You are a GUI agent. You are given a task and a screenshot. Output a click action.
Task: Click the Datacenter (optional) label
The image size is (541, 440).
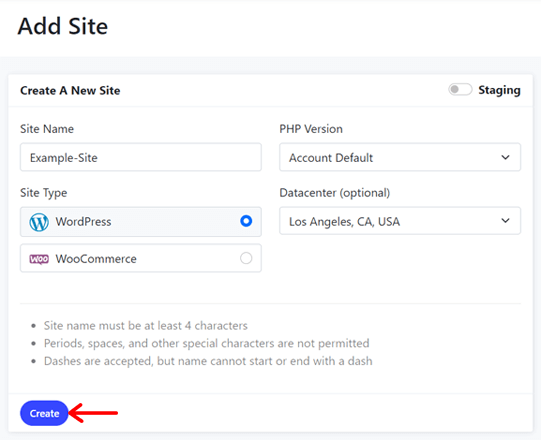335,193
